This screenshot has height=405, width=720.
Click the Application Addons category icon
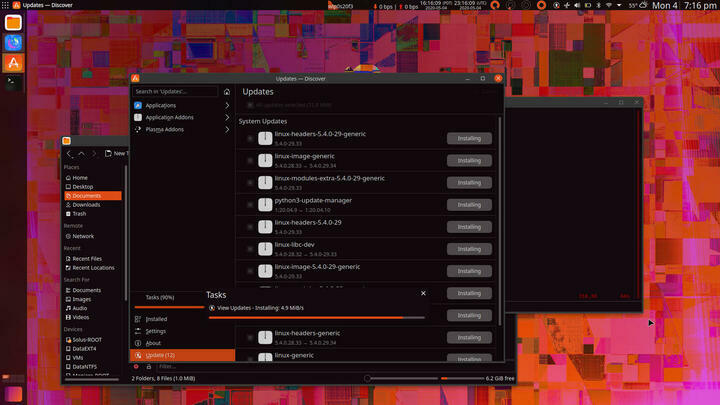point(138,117)
